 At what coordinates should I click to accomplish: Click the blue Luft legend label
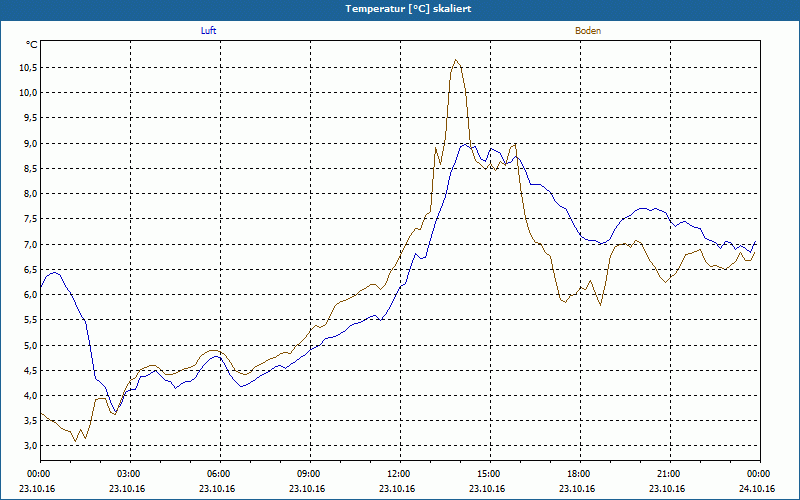pos(208,31)
